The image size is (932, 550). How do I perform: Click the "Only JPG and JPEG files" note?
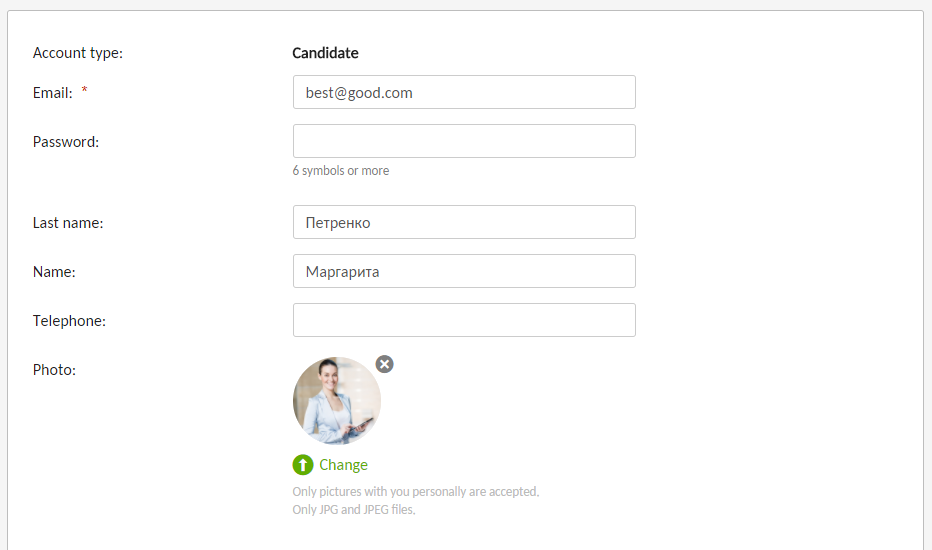tap(354, 510)
